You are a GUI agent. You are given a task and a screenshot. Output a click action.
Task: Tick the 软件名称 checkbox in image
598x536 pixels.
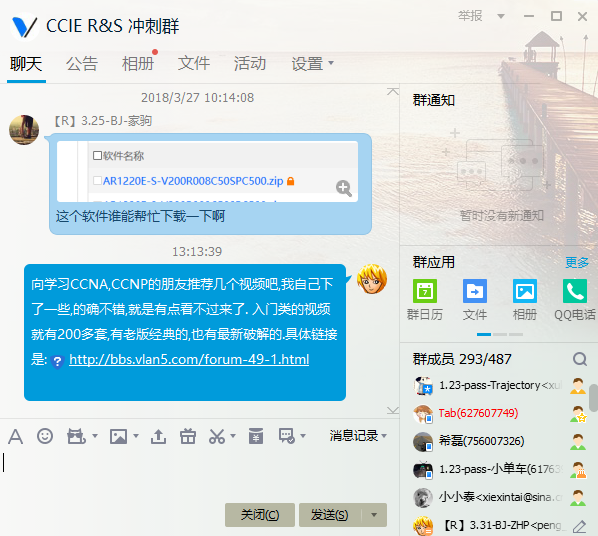(x=97, y=155)
